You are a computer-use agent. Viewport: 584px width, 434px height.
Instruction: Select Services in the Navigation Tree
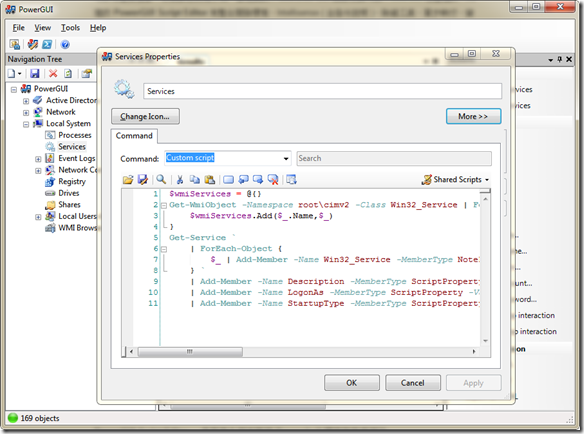[x=72, y=147]
